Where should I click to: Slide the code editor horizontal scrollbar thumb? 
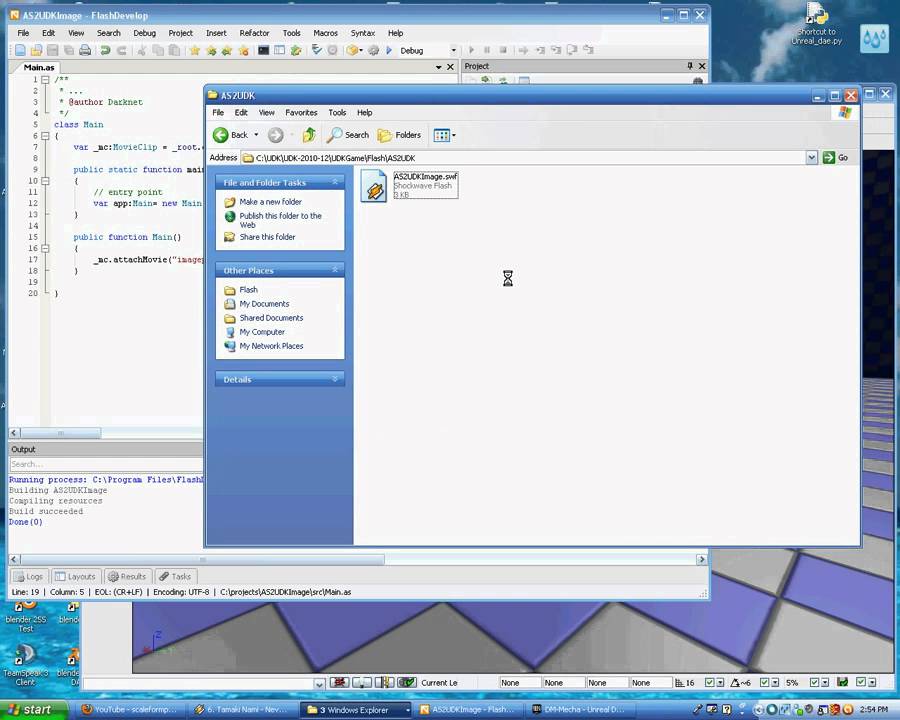click(61, 433)
